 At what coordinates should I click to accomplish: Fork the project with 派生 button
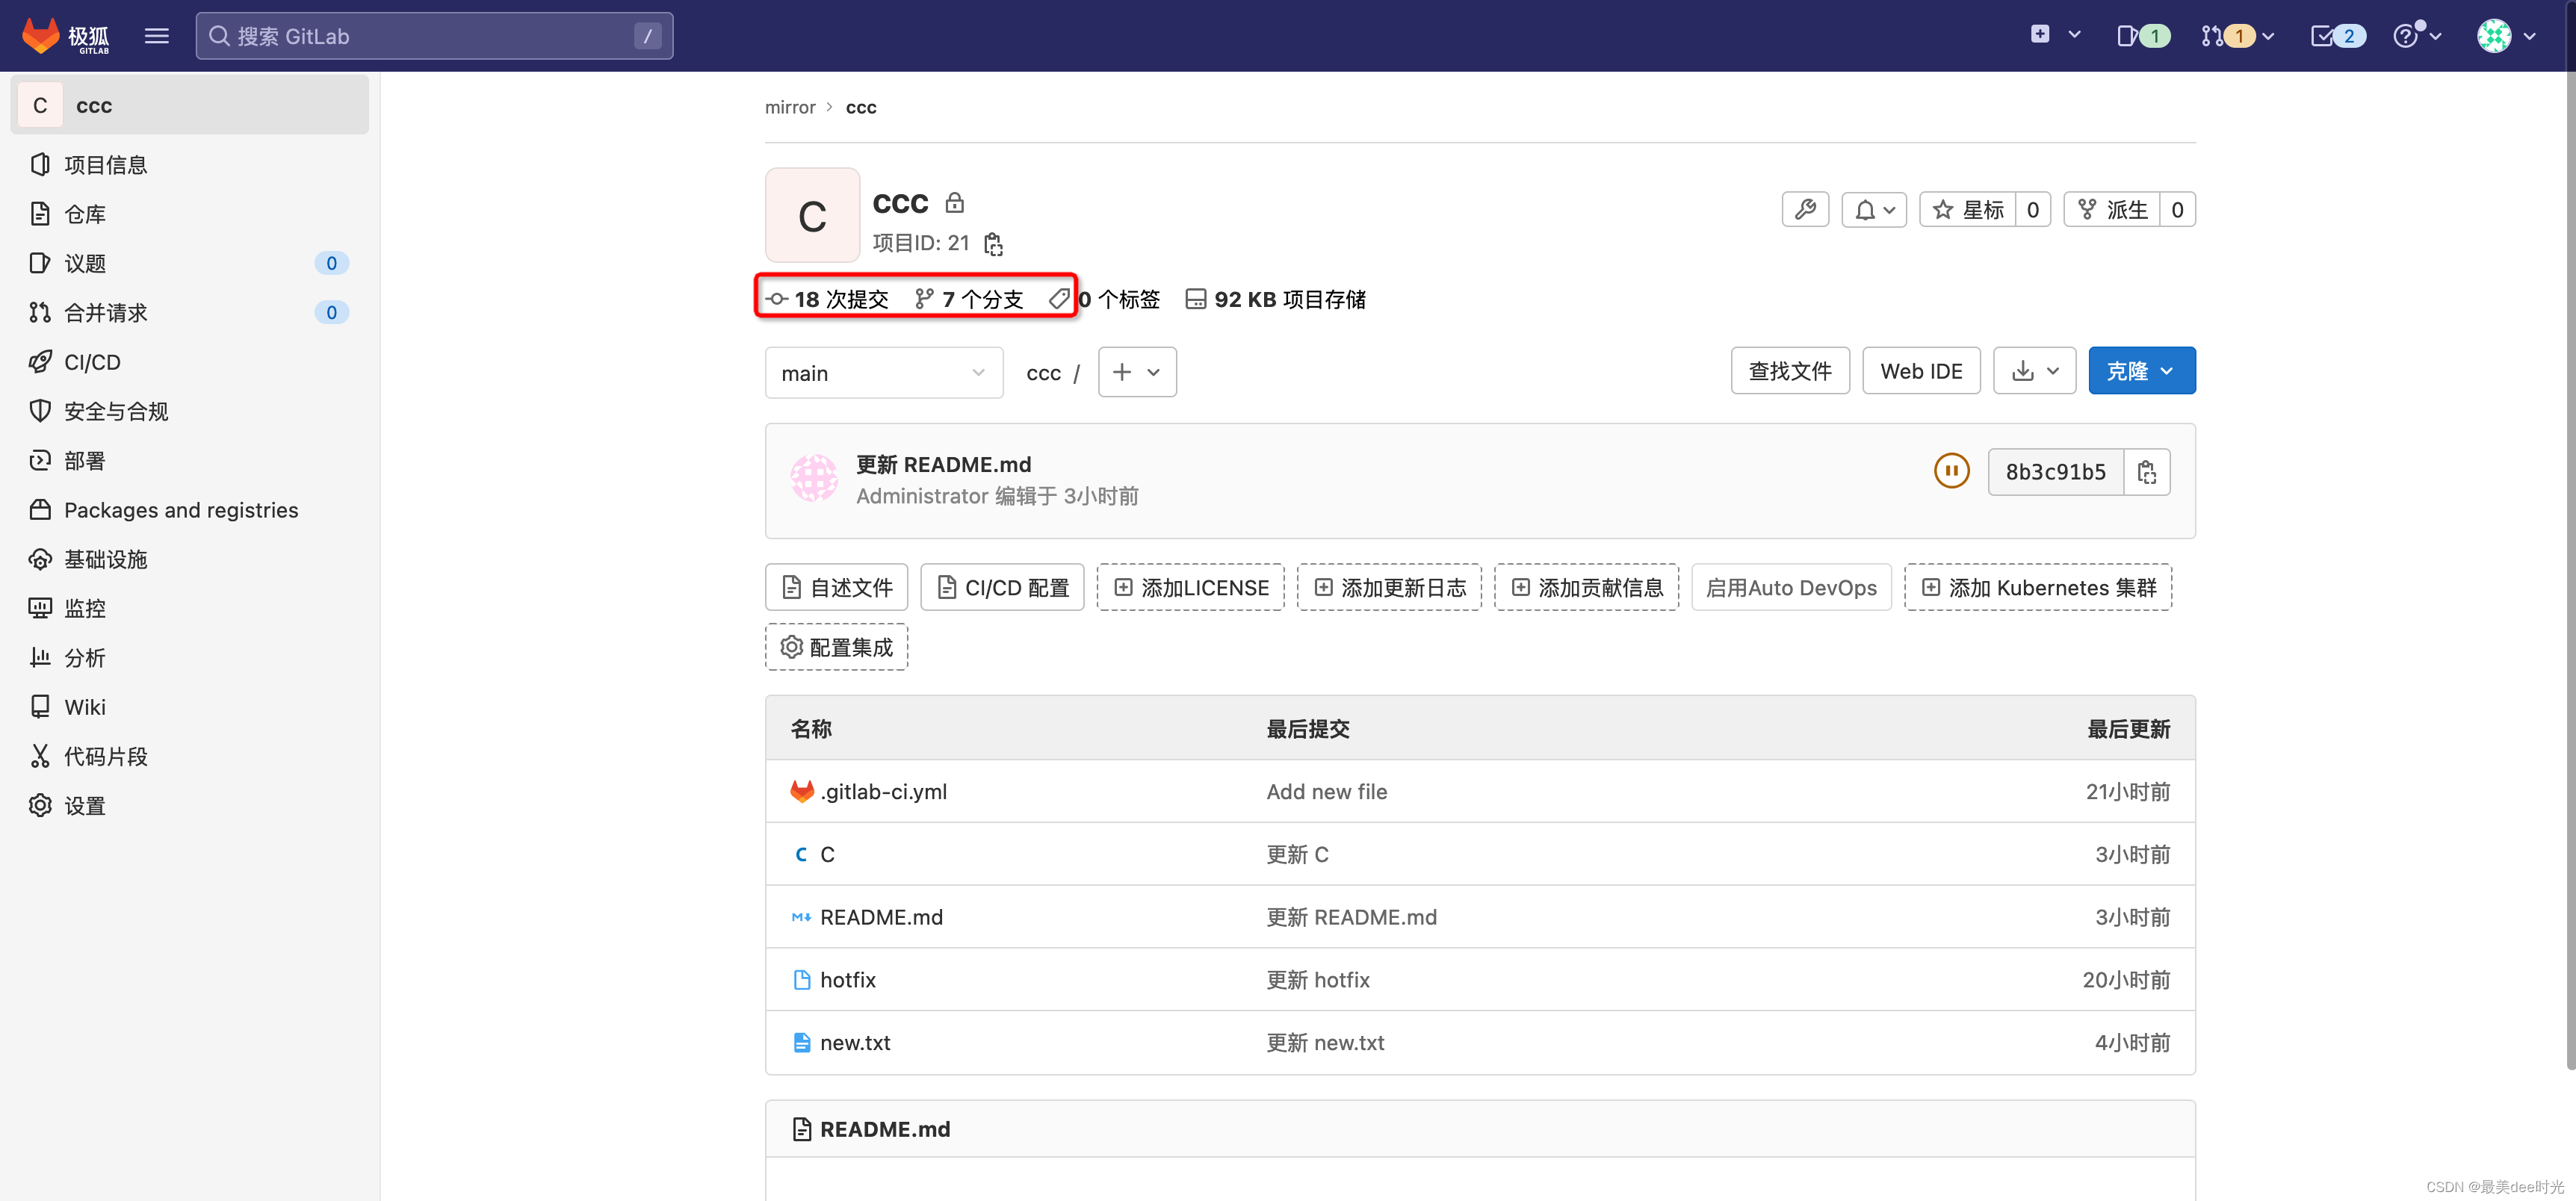coord(2112,209)
